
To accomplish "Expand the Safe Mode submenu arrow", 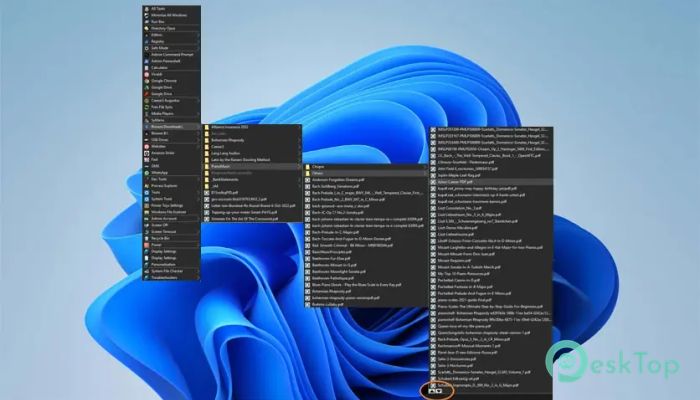I will pos(198,48).
